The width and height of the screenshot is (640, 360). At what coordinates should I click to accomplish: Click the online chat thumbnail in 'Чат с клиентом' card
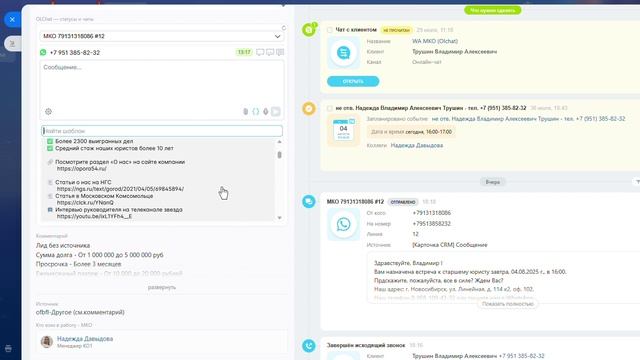343,52
